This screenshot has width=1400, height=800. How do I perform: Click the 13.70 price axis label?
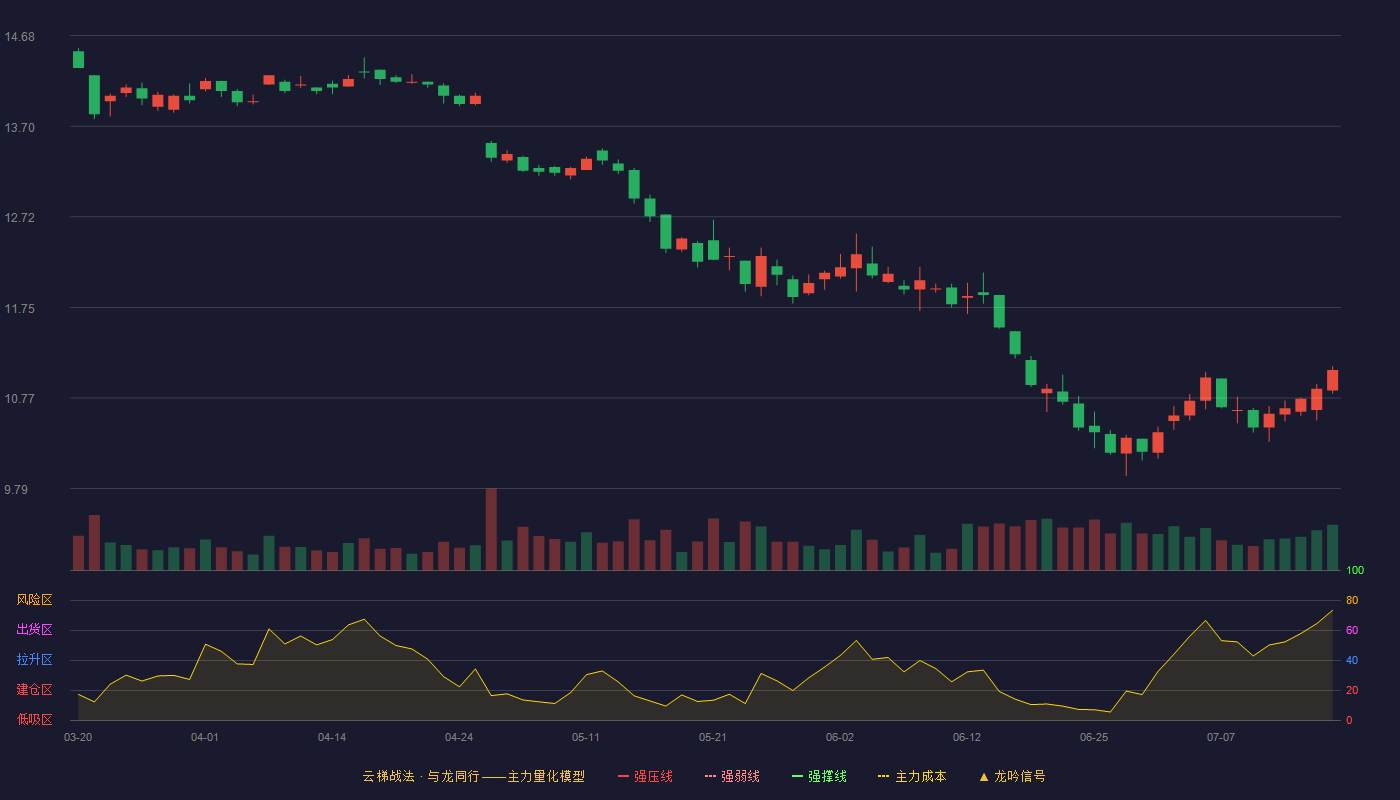[19, 128]
